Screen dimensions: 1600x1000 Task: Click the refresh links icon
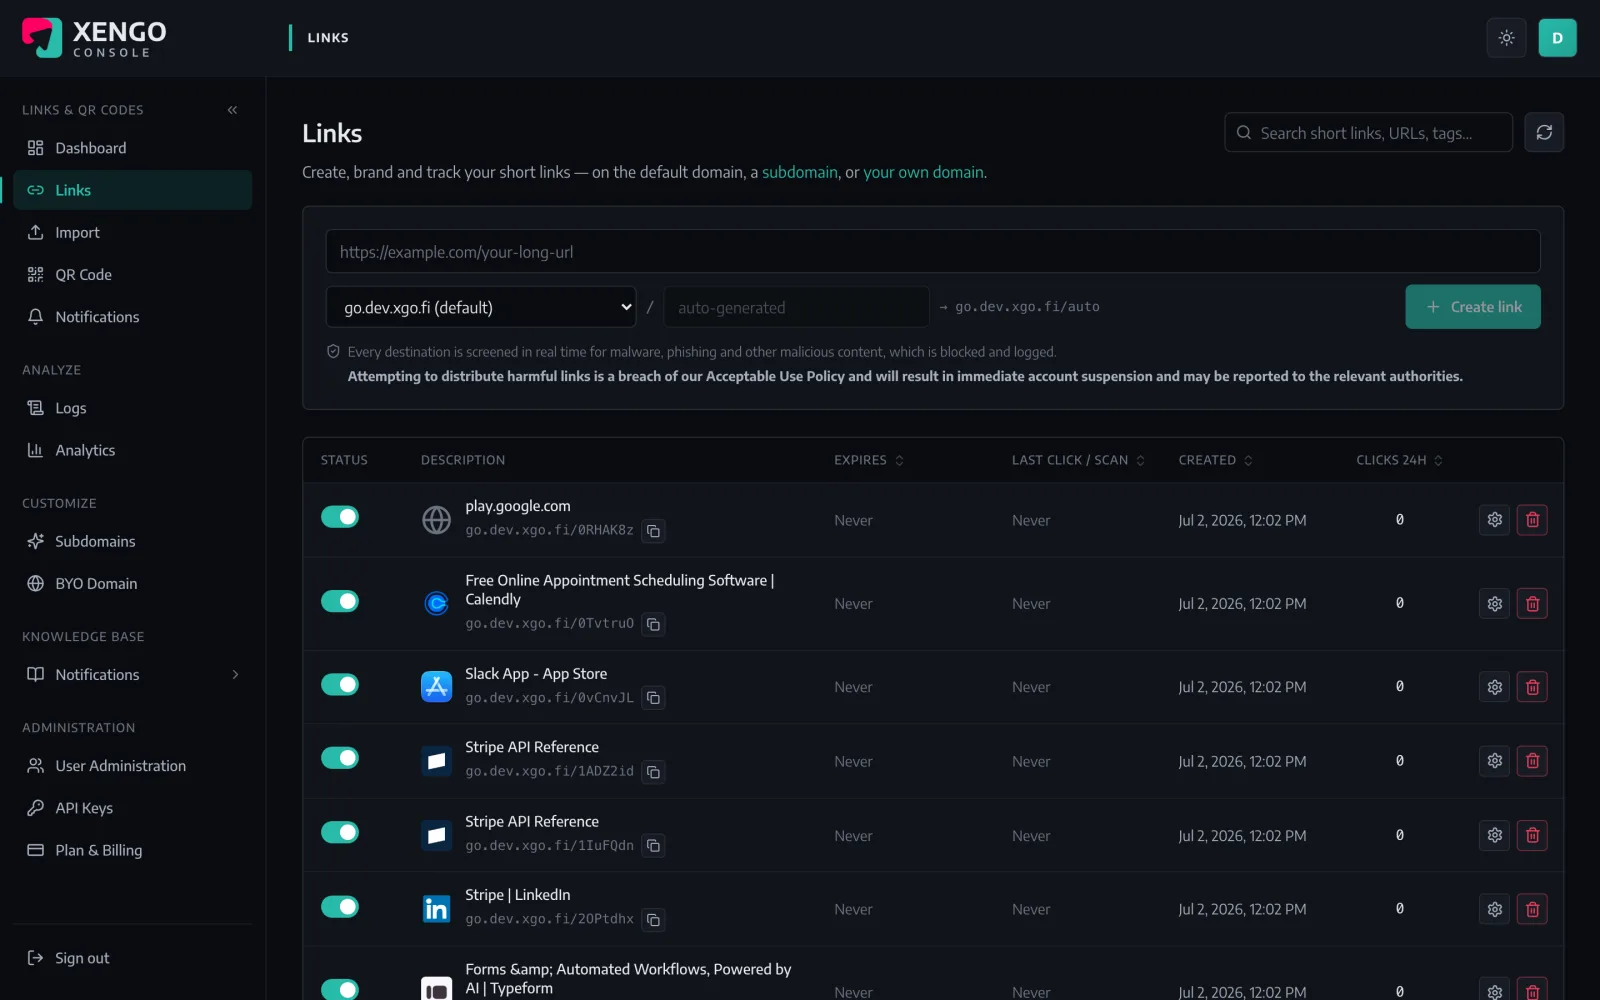(x=1544, y=132)
